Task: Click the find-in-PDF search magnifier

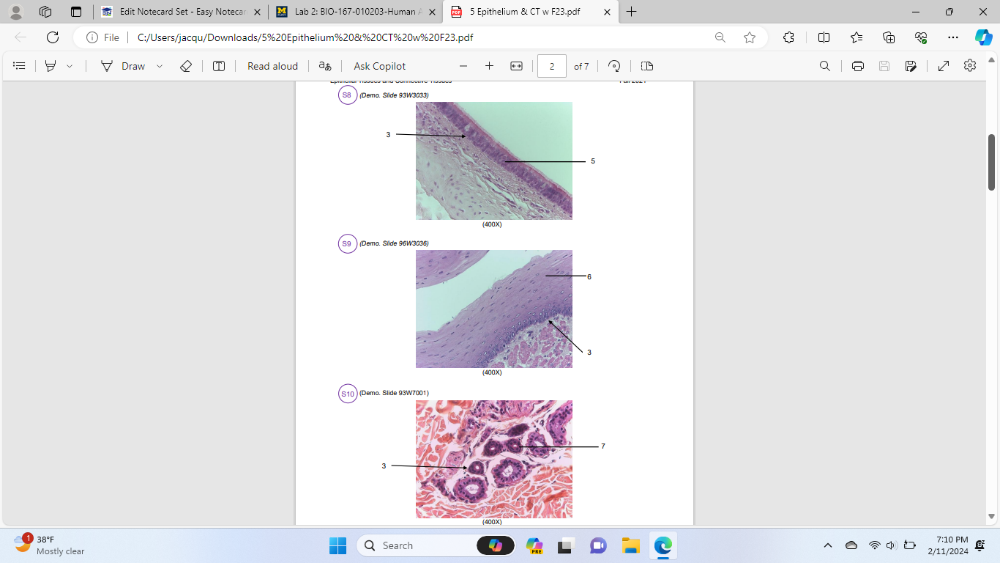Action: (824, 66)
